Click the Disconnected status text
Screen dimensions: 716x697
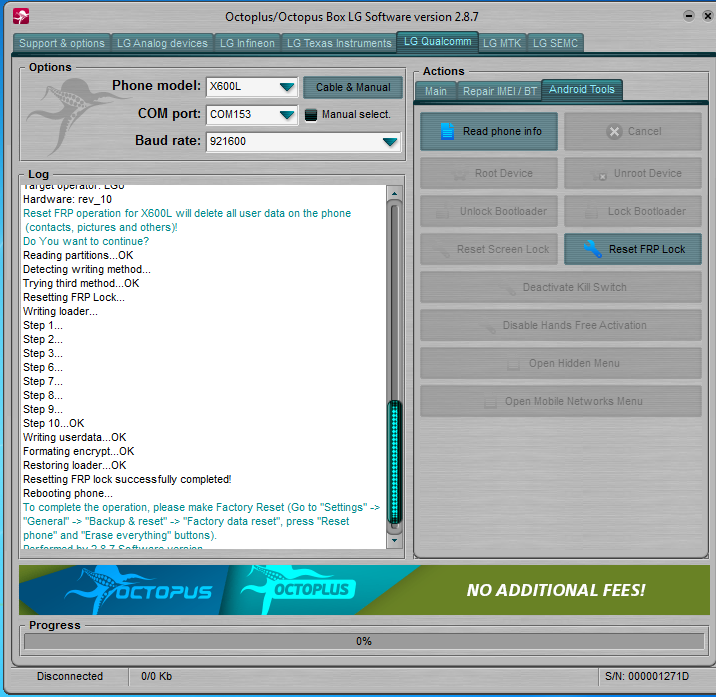70,676
